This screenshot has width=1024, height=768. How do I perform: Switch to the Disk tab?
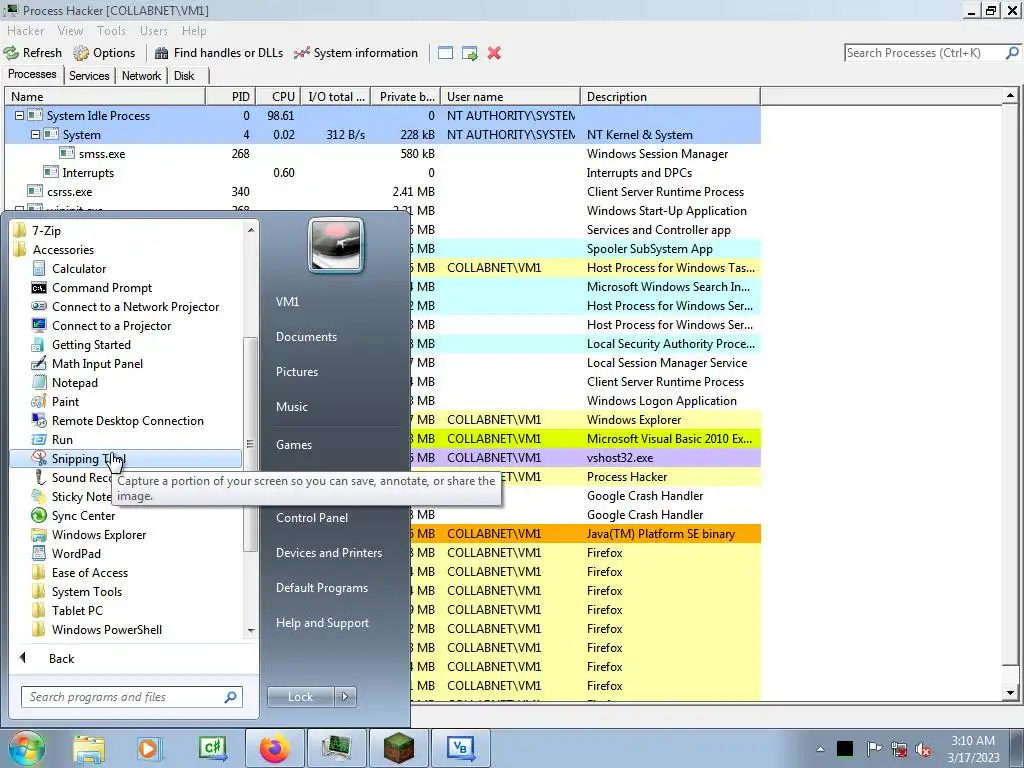(184, 76)
